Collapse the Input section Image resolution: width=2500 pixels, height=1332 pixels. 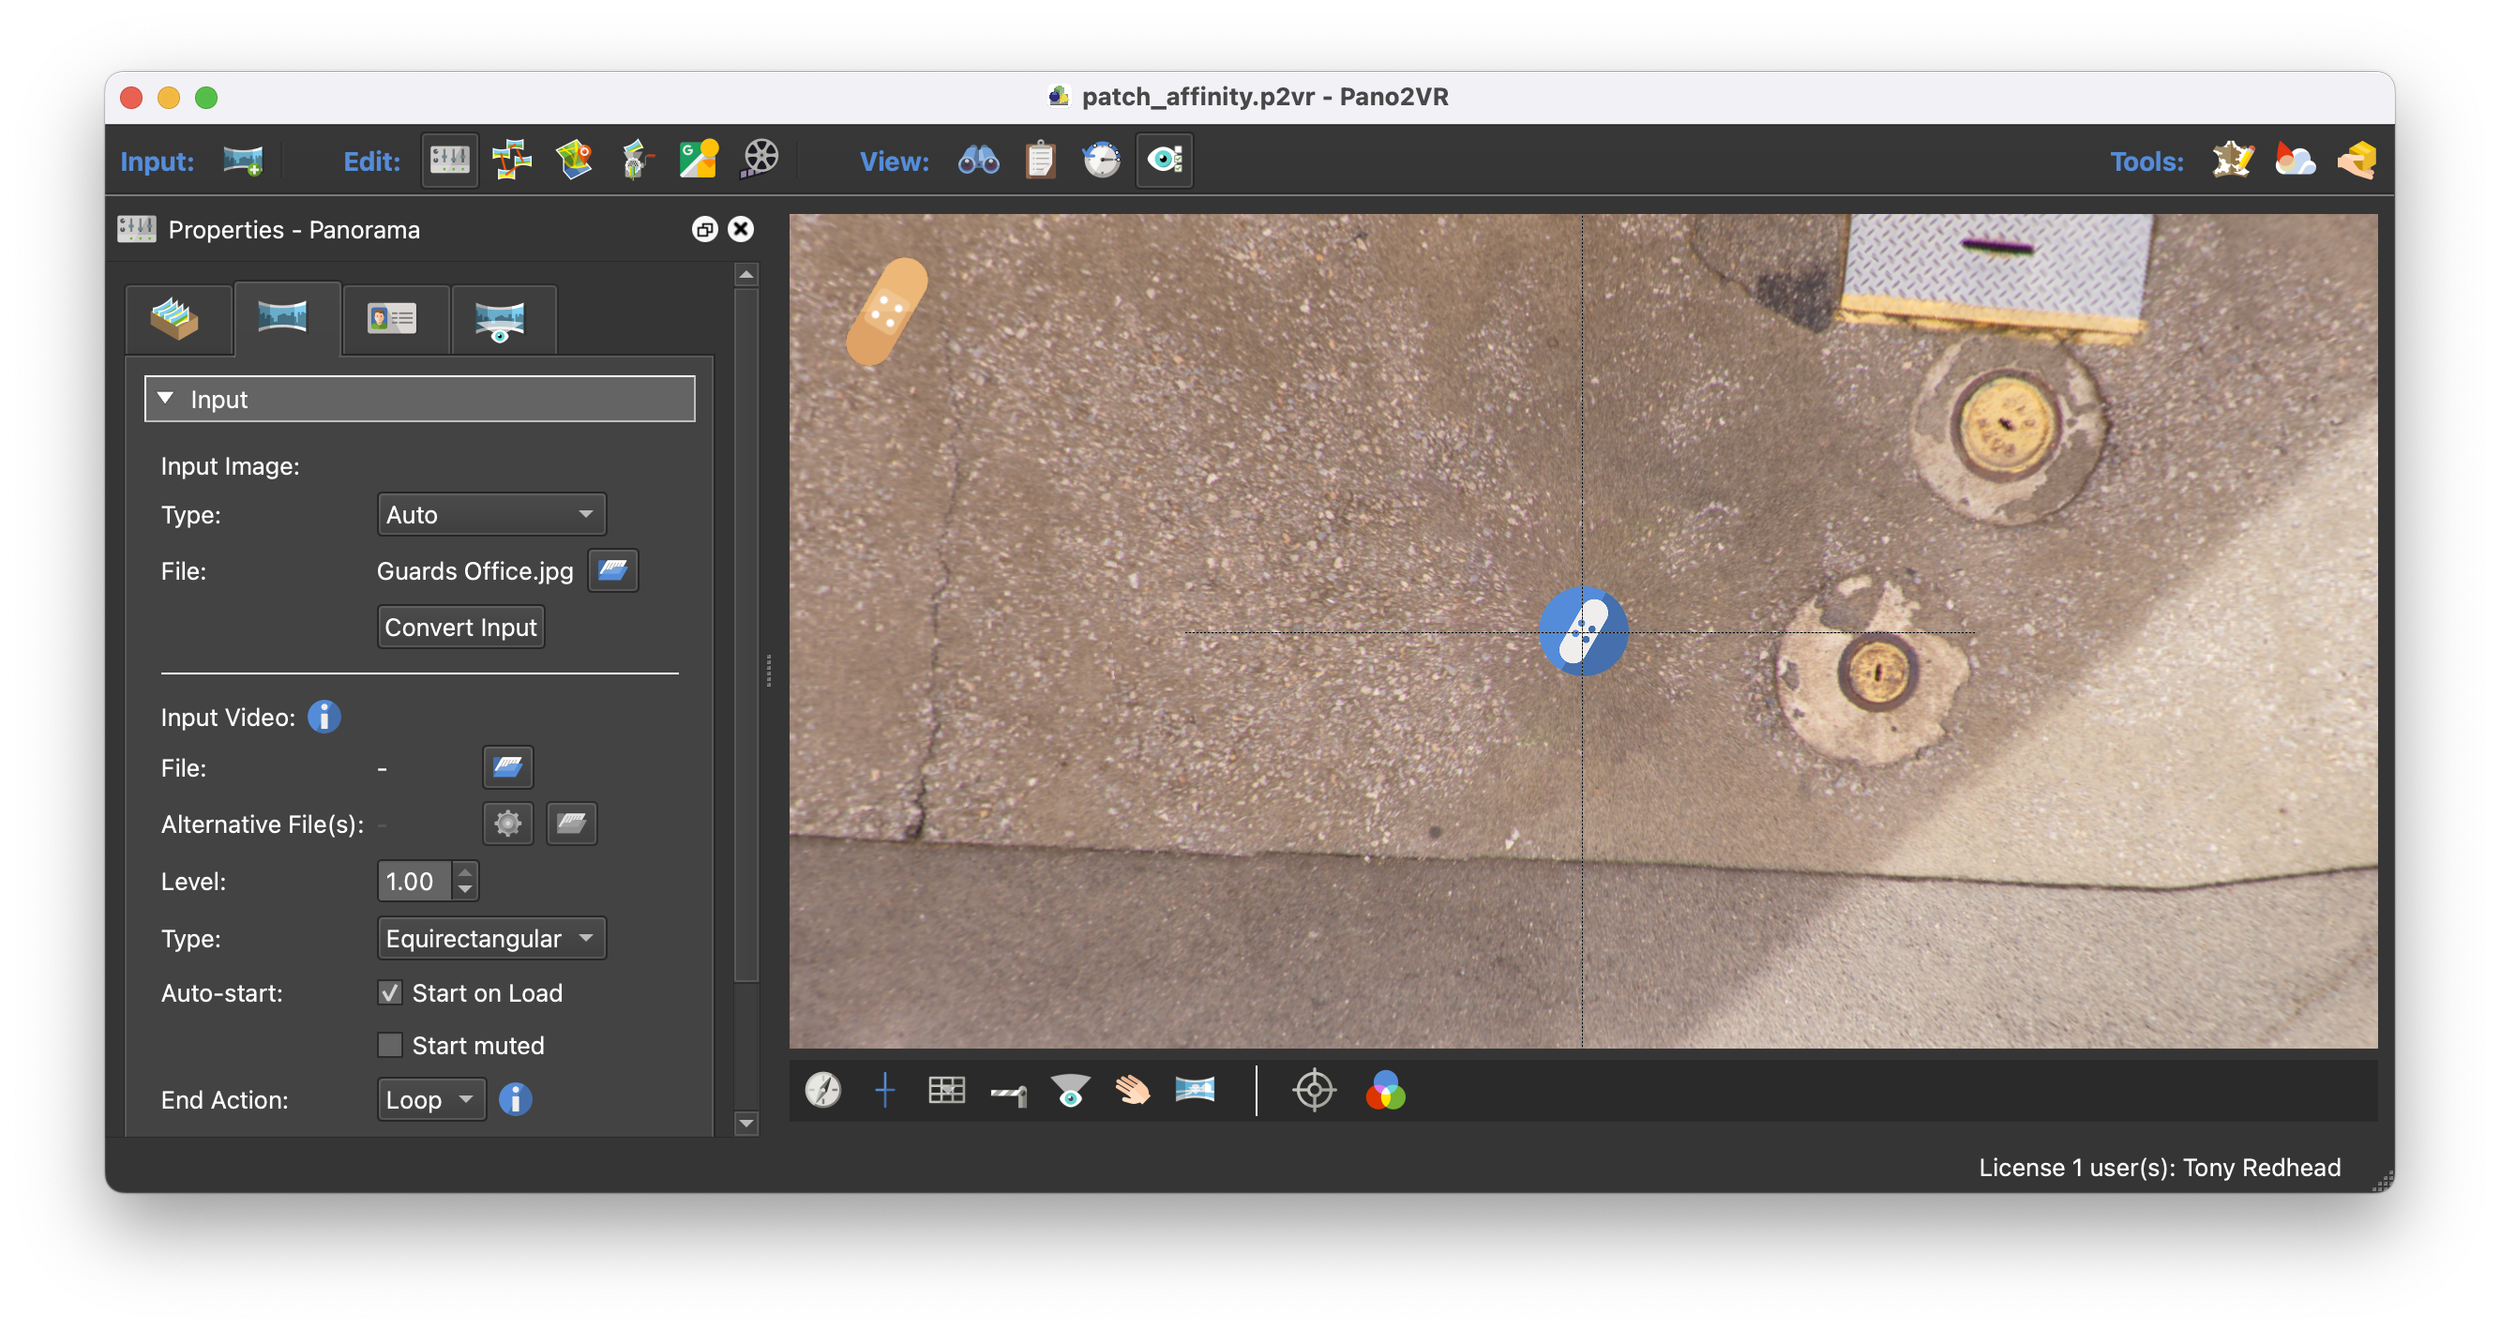pos(167,399)
